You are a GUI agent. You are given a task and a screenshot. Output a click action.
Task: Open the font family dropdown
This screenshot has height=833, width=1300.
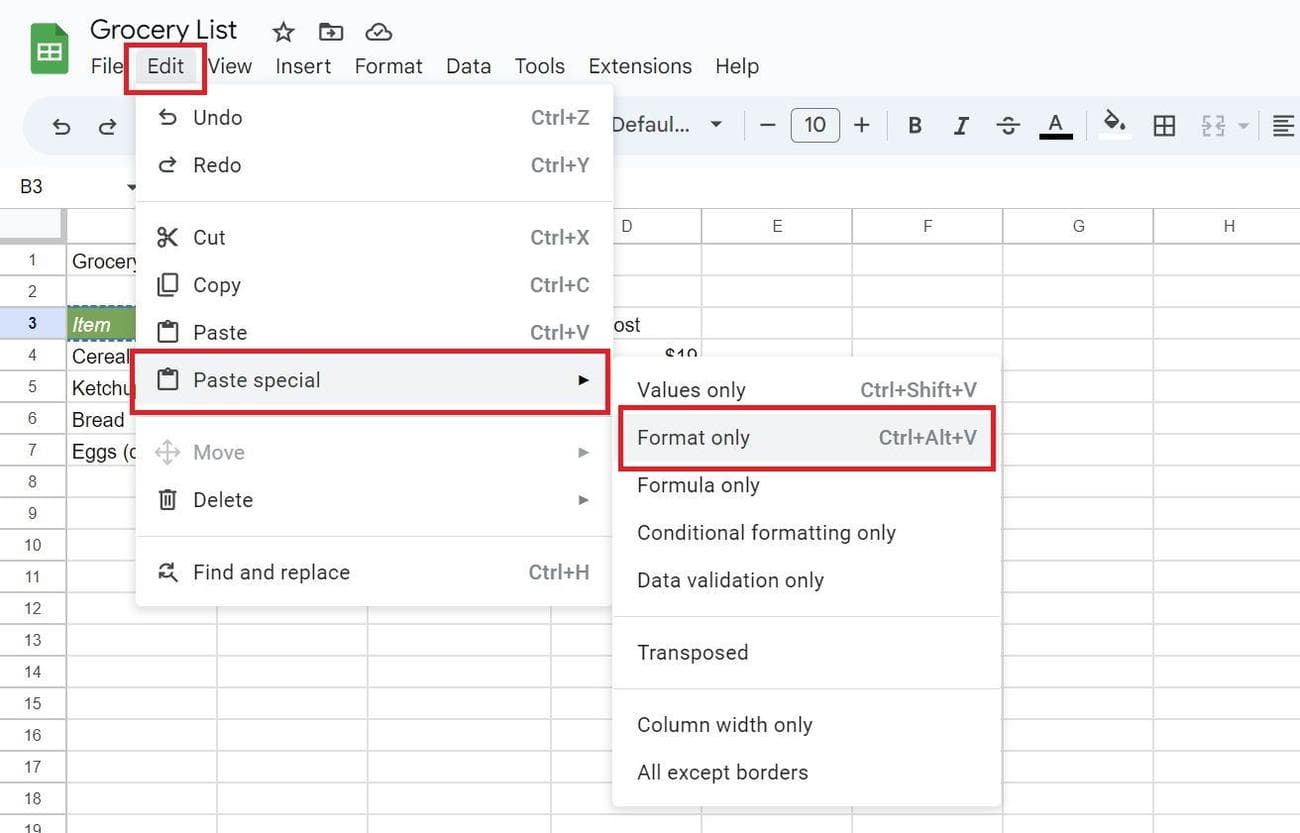pos(667,125)
